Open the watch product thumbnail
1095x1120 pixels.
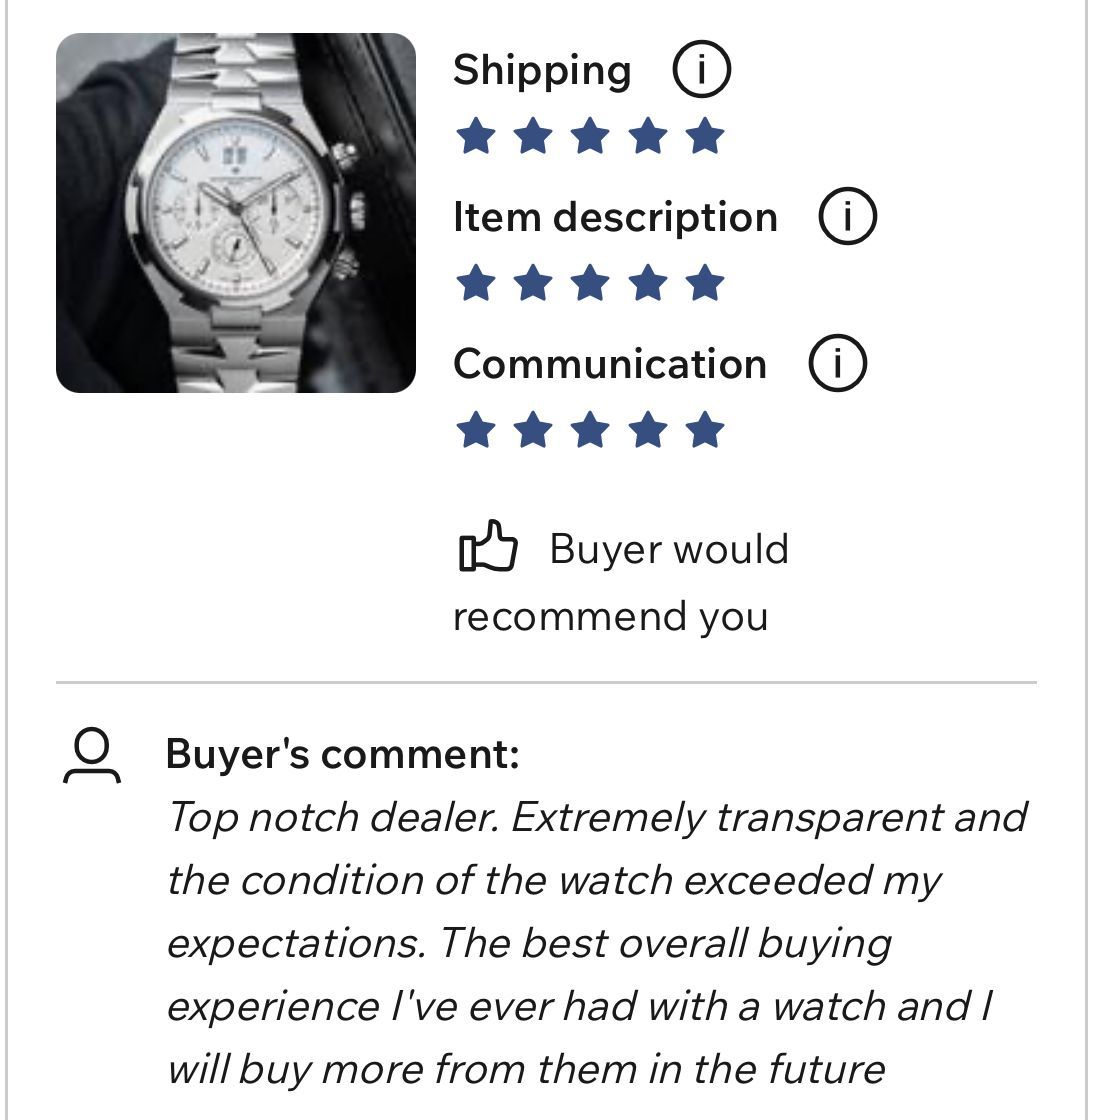coord(236,213)
